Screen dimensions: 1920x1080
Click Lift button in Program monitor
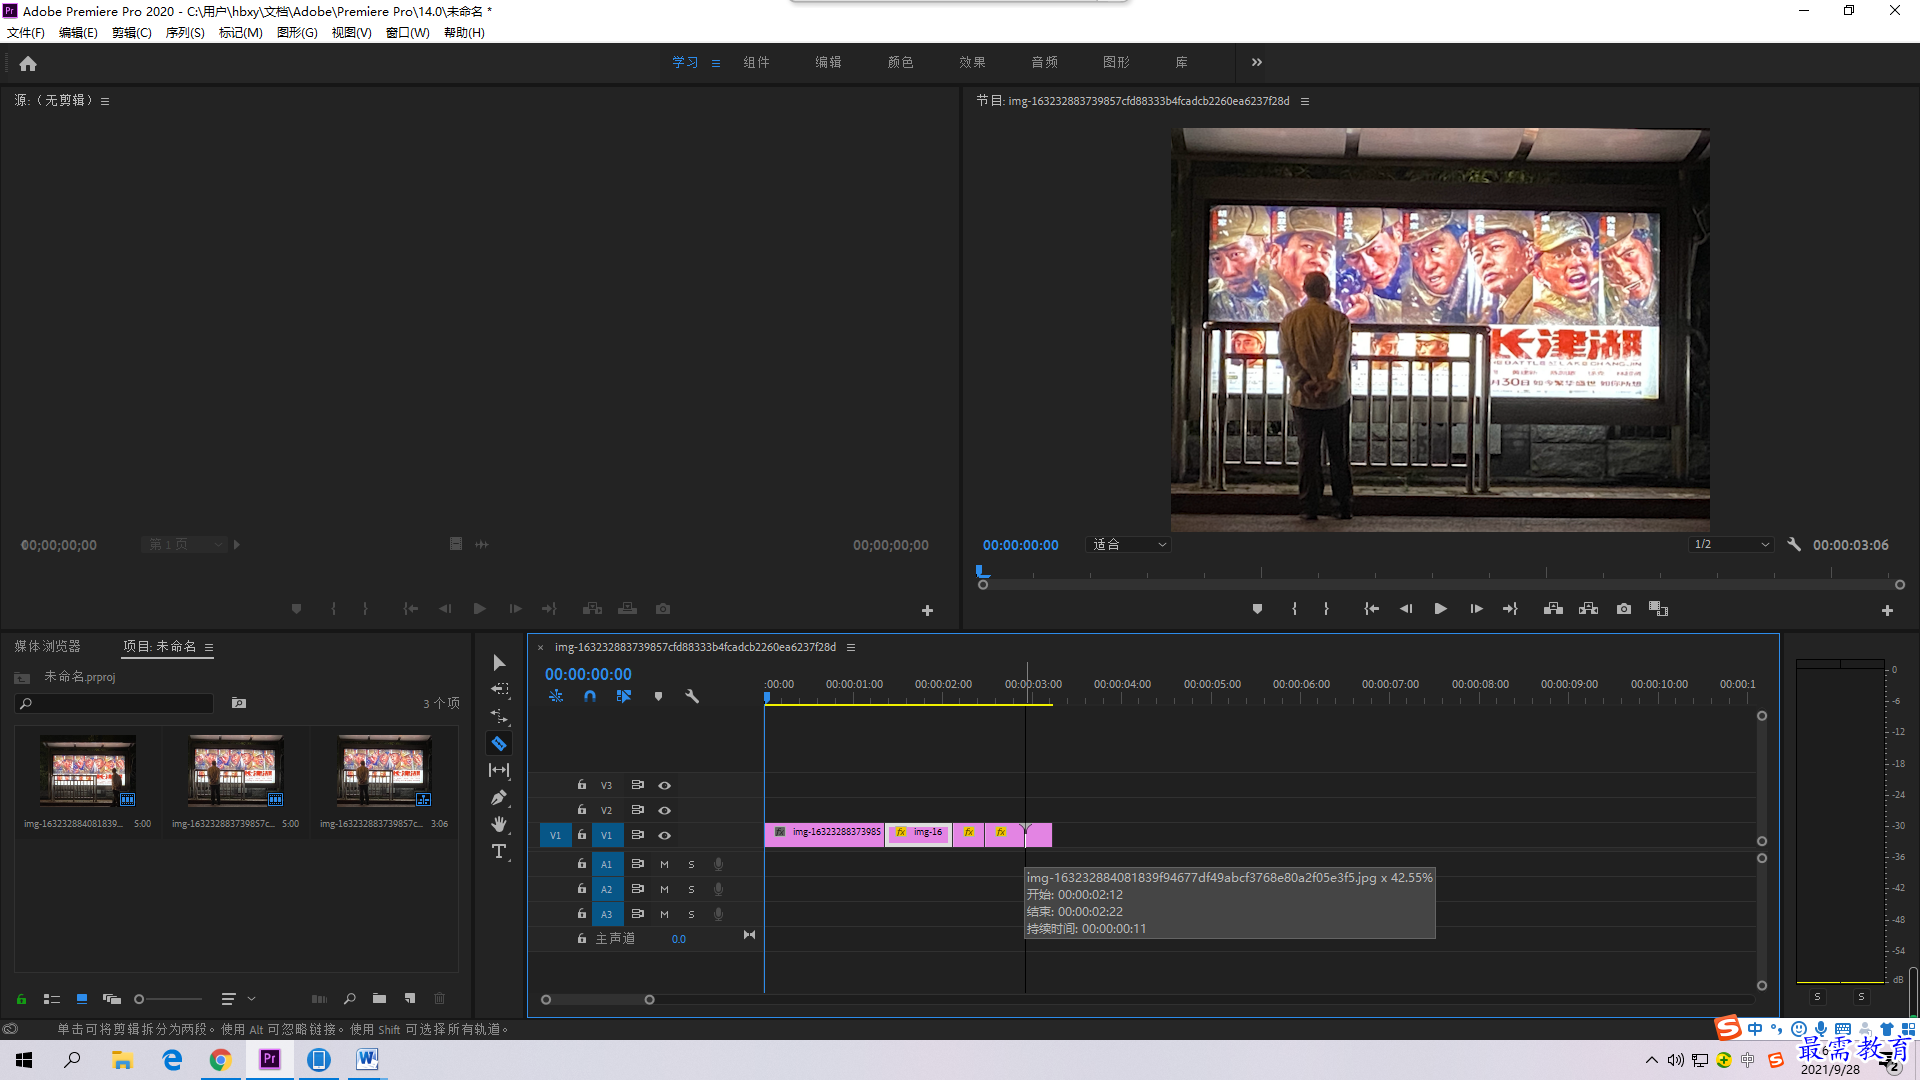(1553, 609)
